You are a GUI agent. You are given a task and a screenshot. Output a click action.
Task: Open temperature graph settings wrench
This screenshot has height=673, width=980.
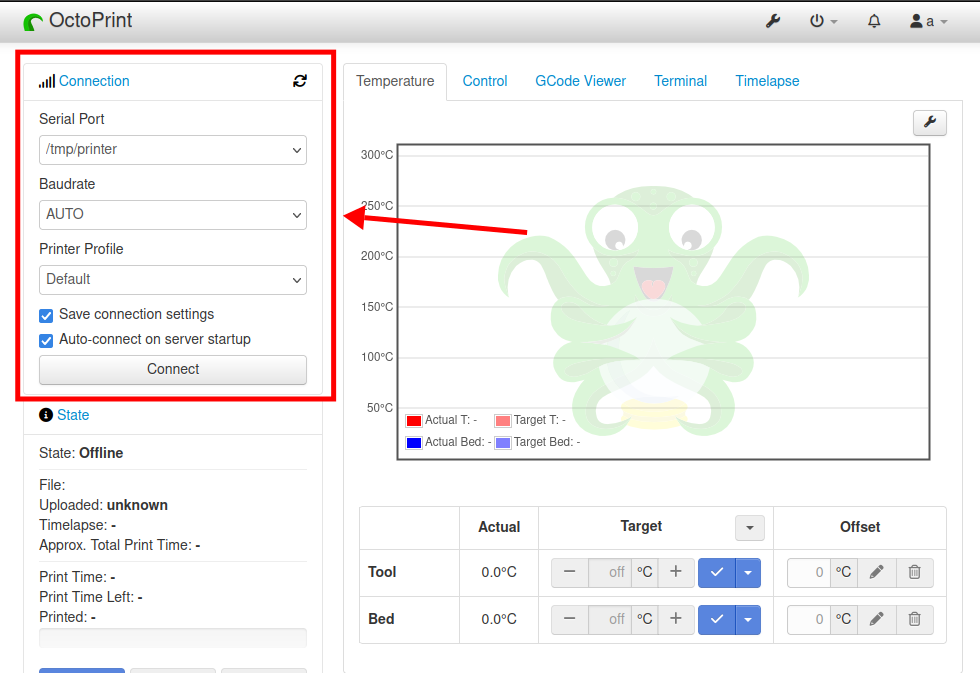[x=930, y=122]
